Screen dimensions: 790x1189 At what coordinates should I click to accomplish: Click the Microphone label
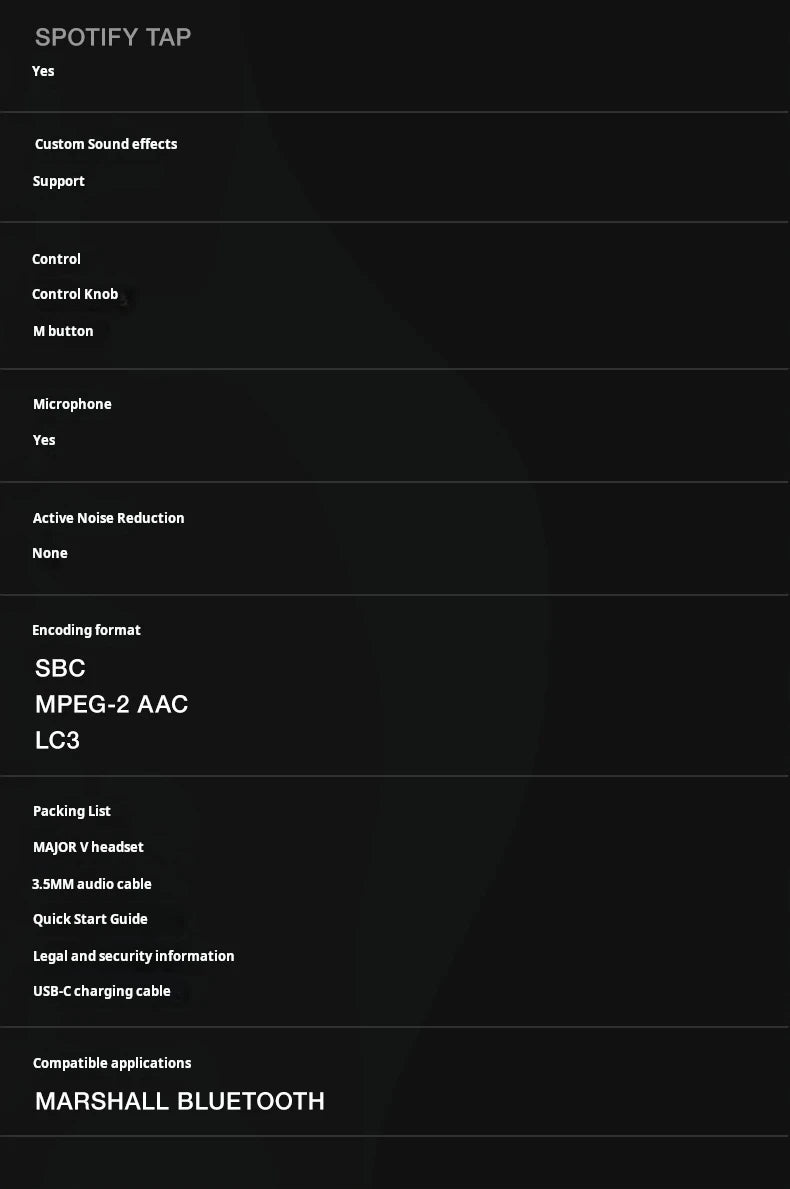point(72,404)
